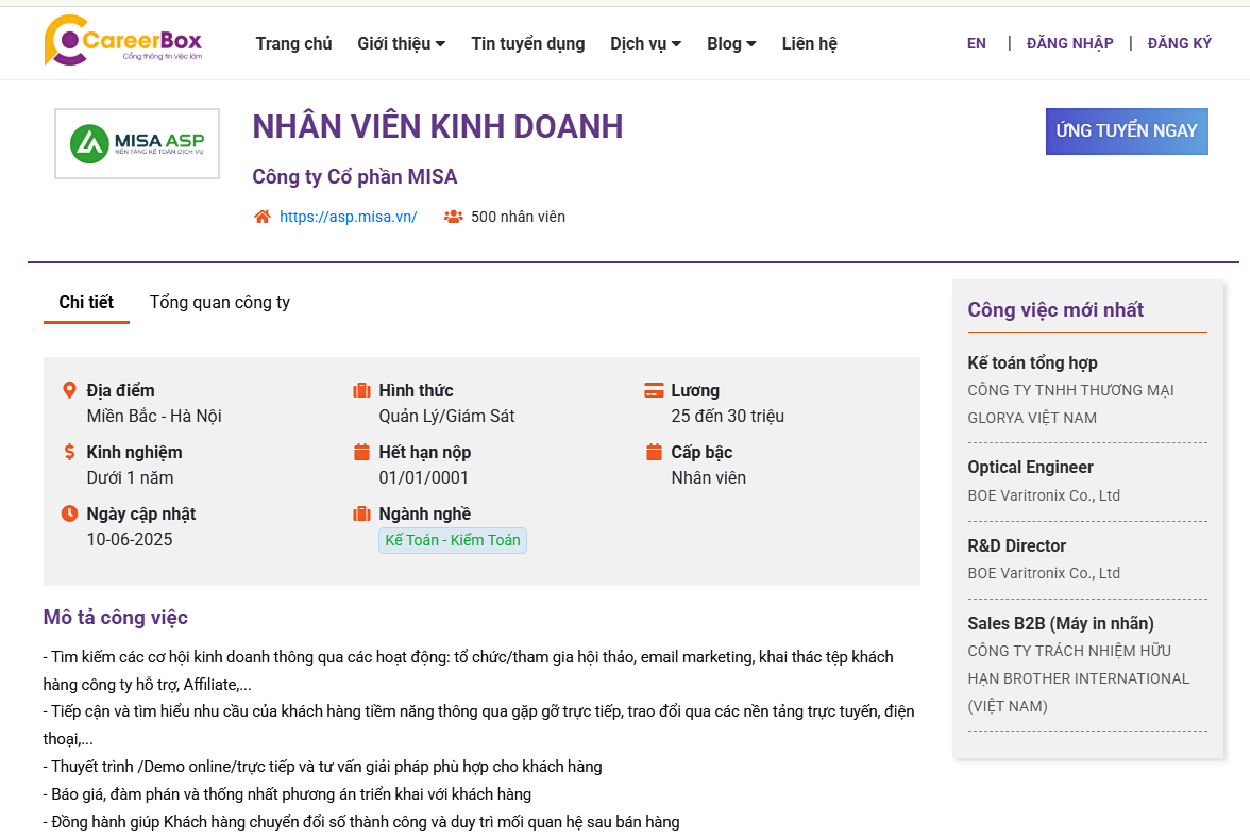The height and width of the screenshot is (833, 1250).
Task: Click the 10-06-2025 update date
Action: 129,540
